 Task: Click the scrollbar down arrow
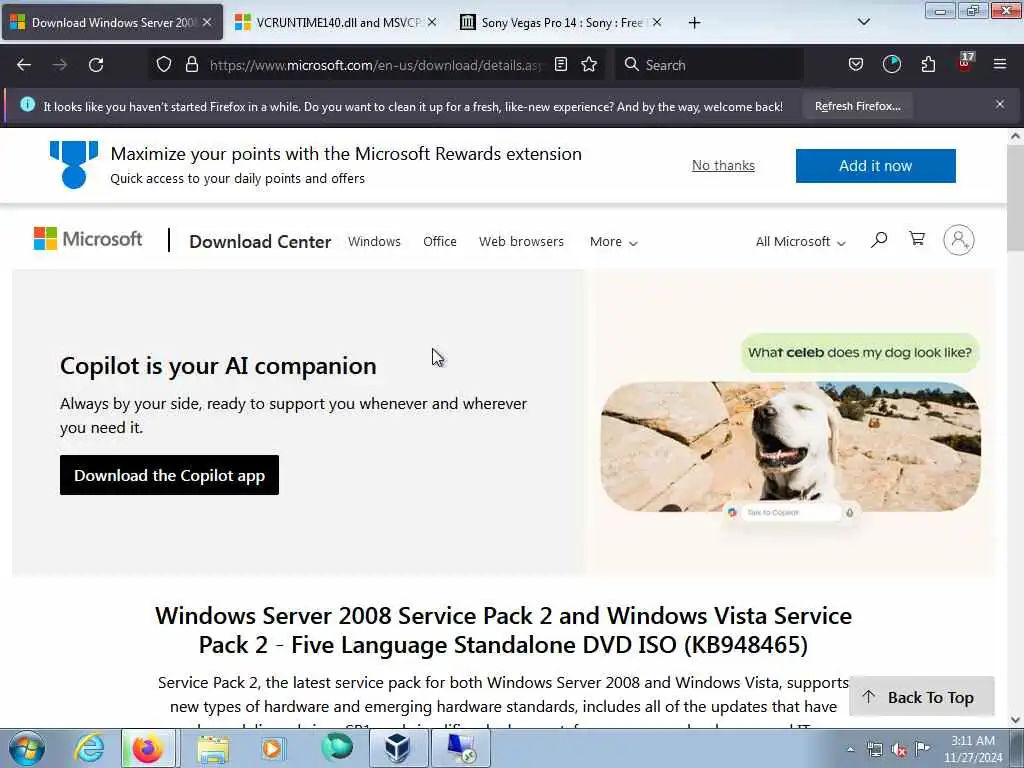[1015, 720]
